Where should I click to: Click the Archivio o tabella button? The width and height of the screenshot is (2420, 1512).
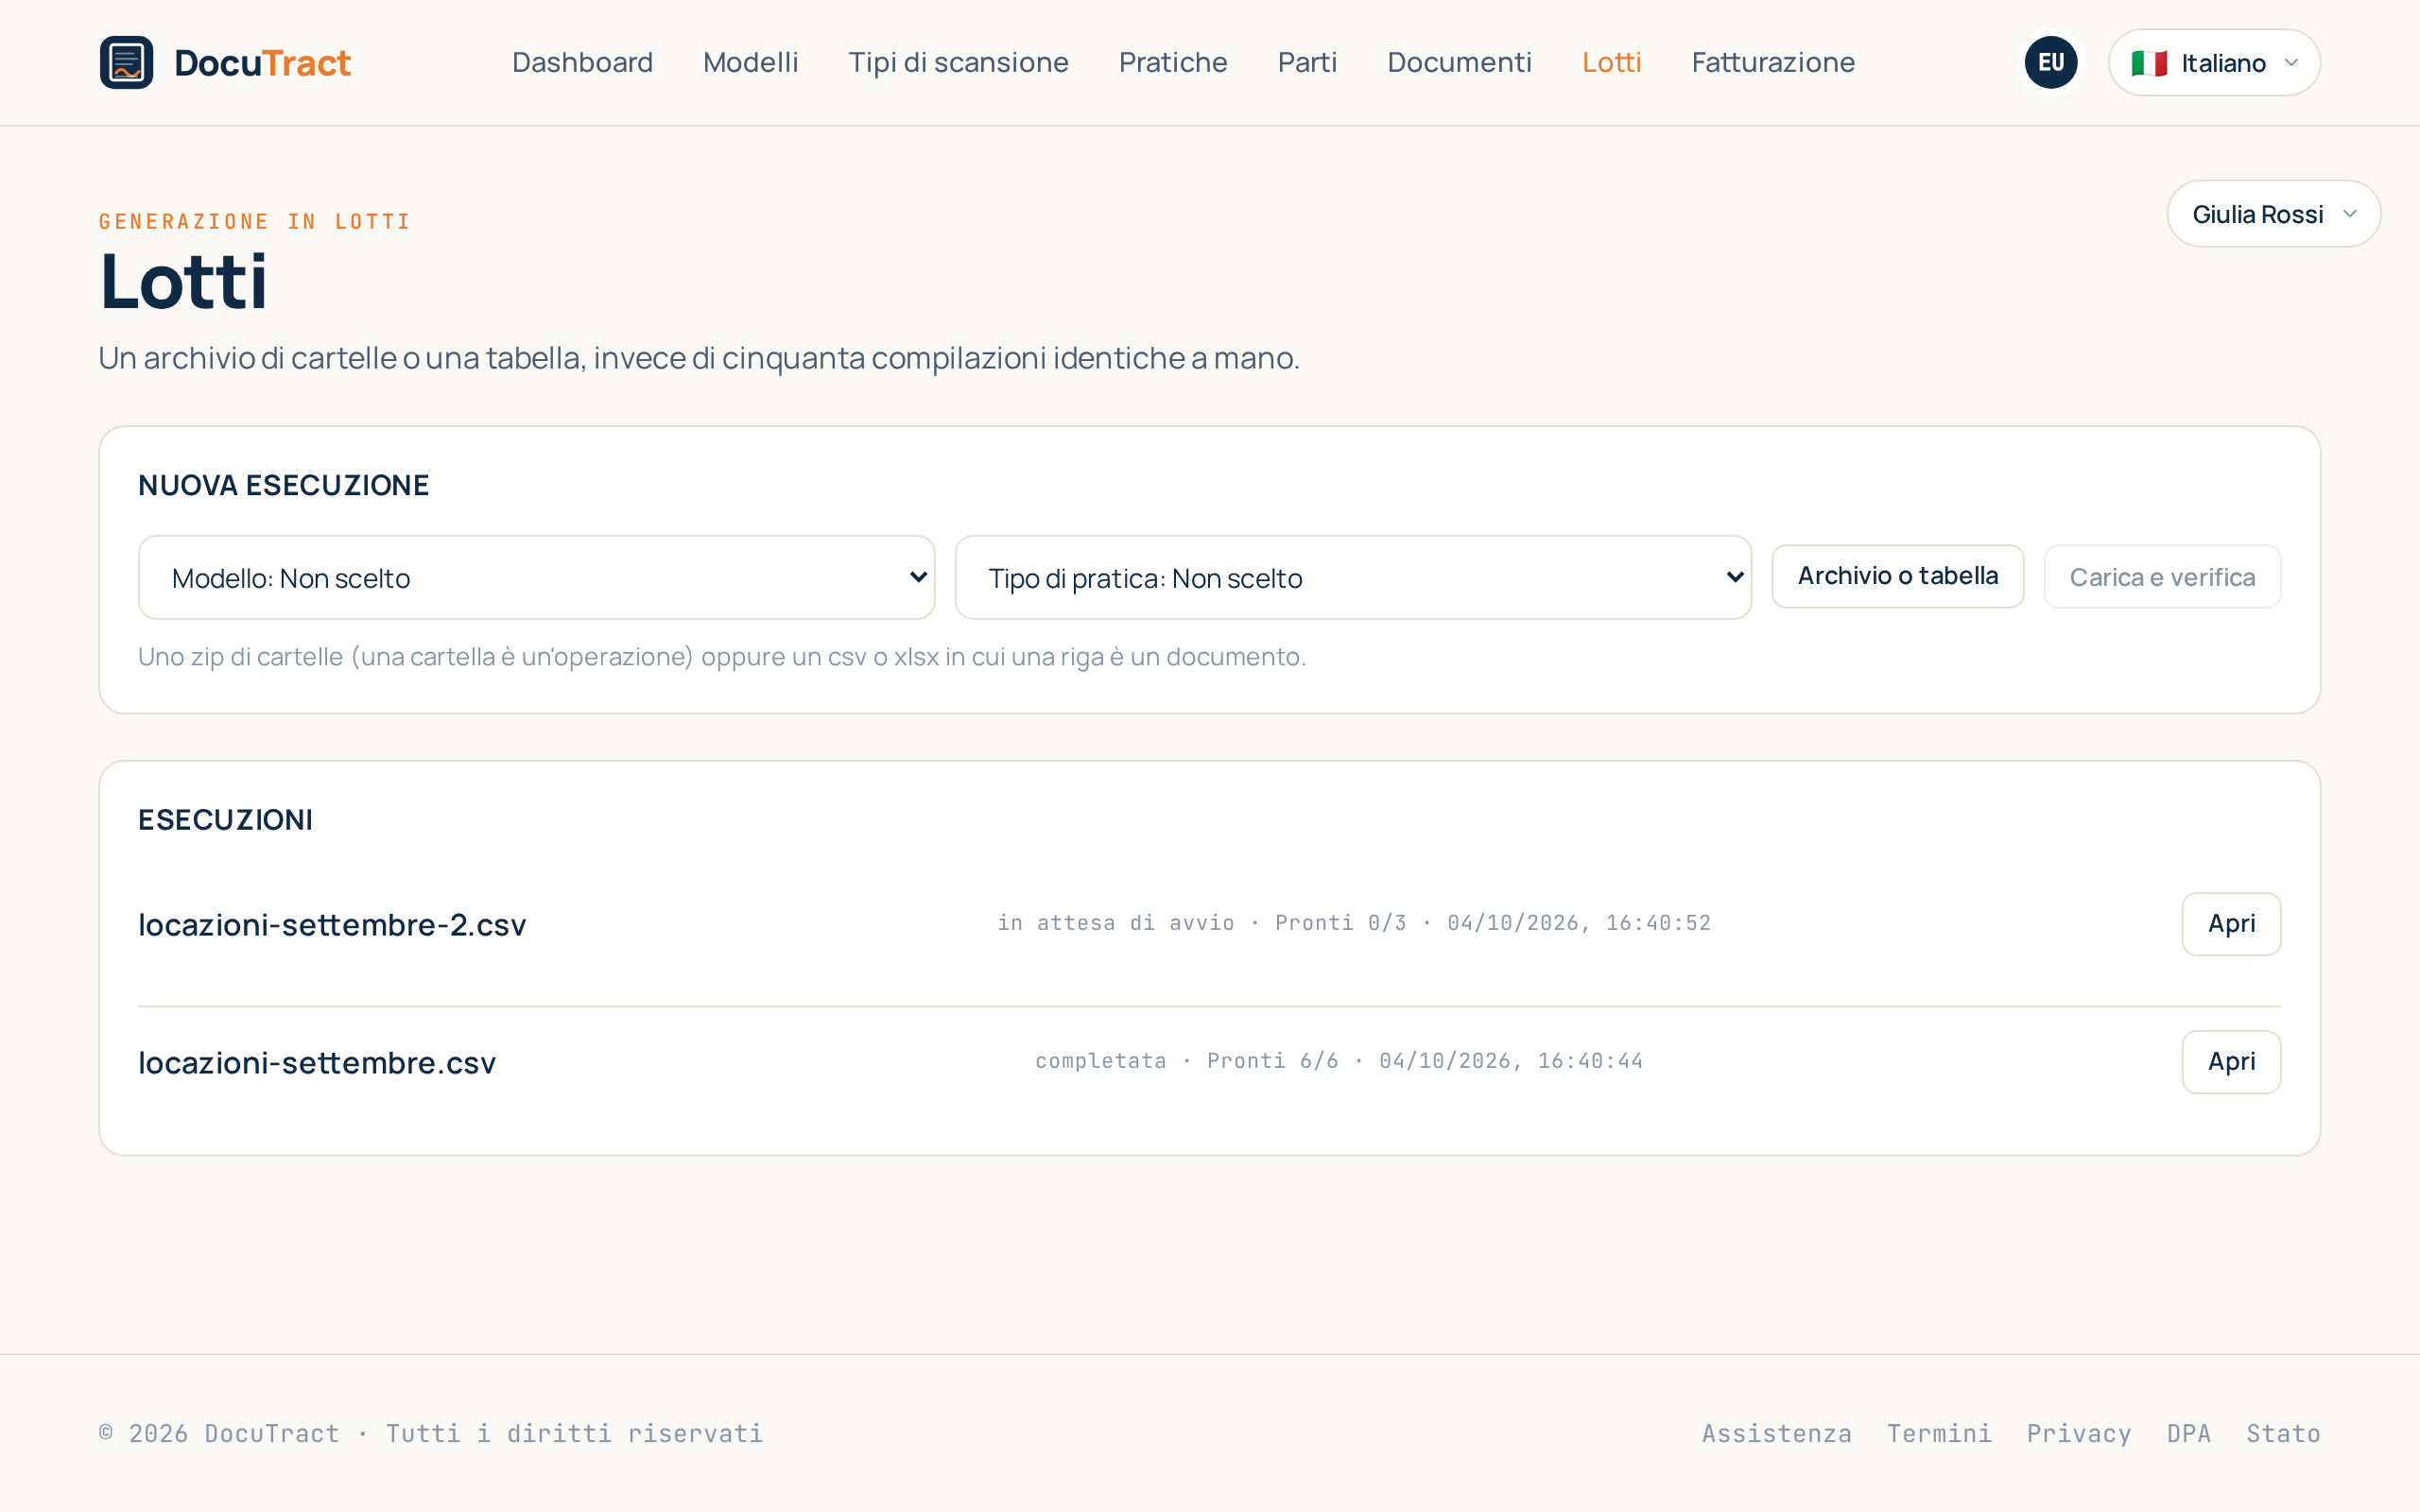[x=1897, y=576]
